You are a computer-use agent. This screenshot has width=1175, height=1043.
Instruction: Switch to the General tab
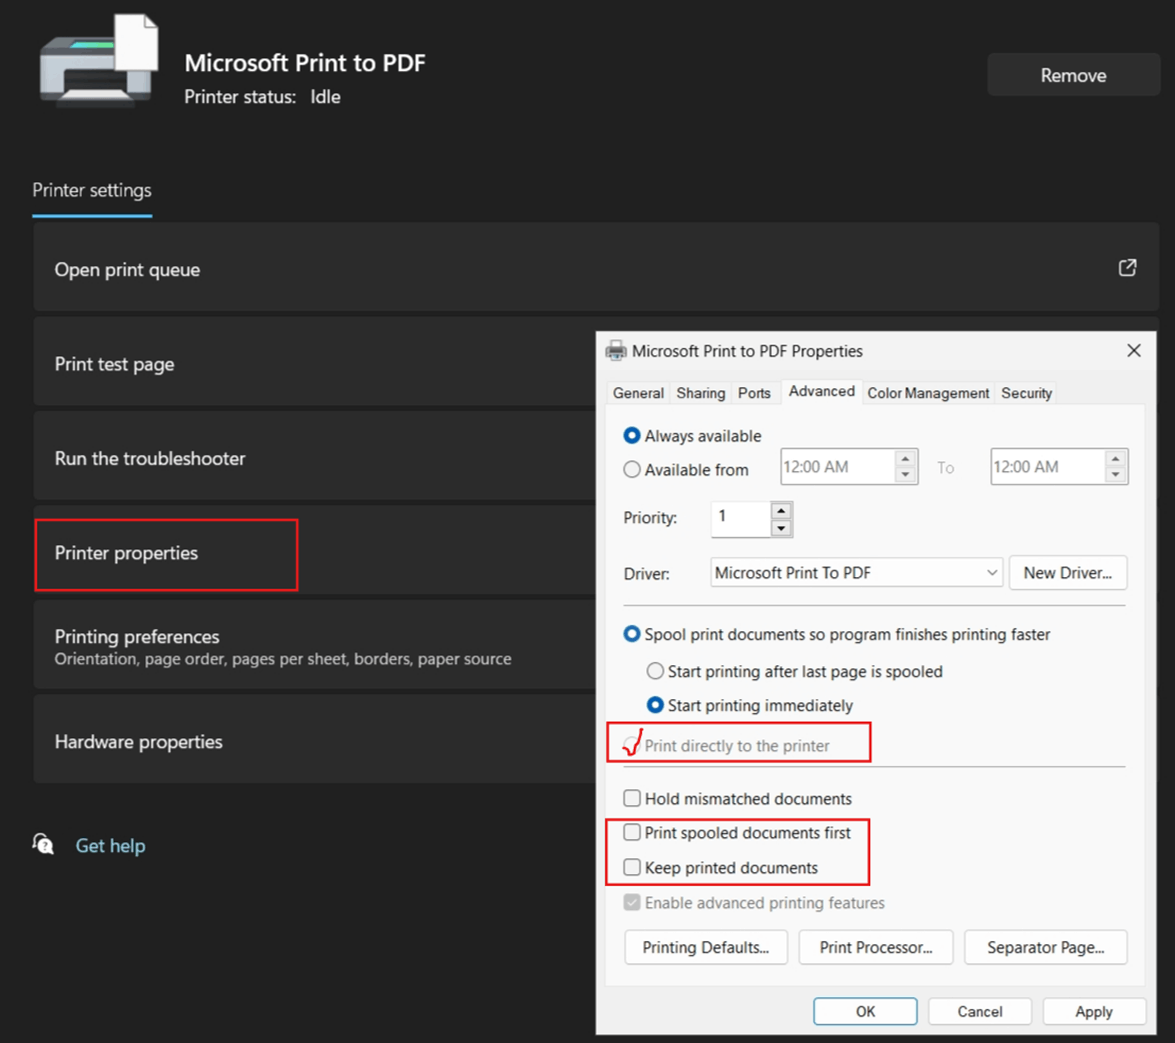point(638,393)
